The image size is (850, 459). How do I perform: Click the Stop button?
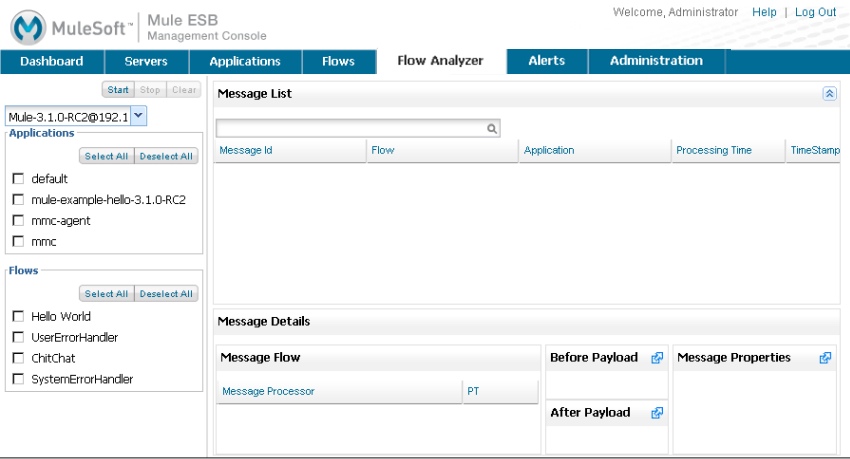(150, 90)
